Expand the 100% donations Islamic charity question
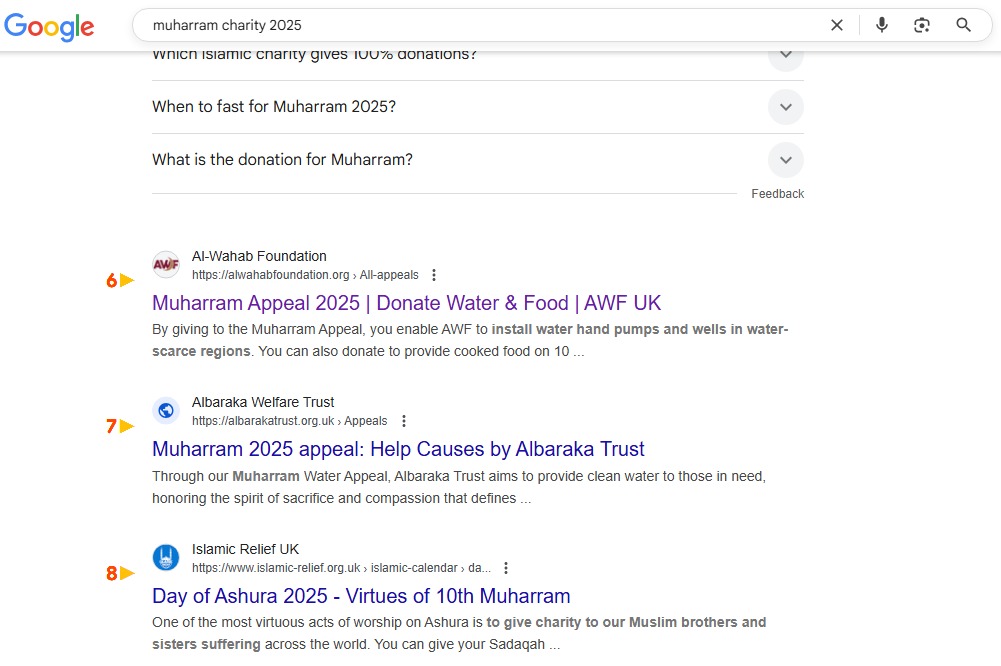 pyautogui.click(x=785, y=55)
